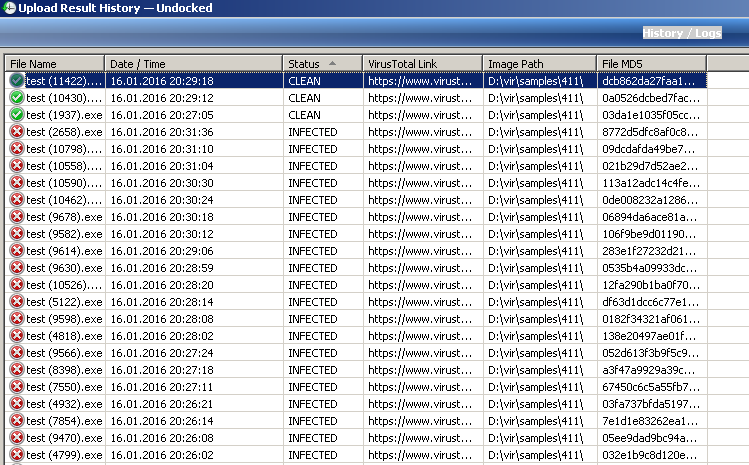
Task: Click the clean icon for test (11422)
Action: [17, 80]
